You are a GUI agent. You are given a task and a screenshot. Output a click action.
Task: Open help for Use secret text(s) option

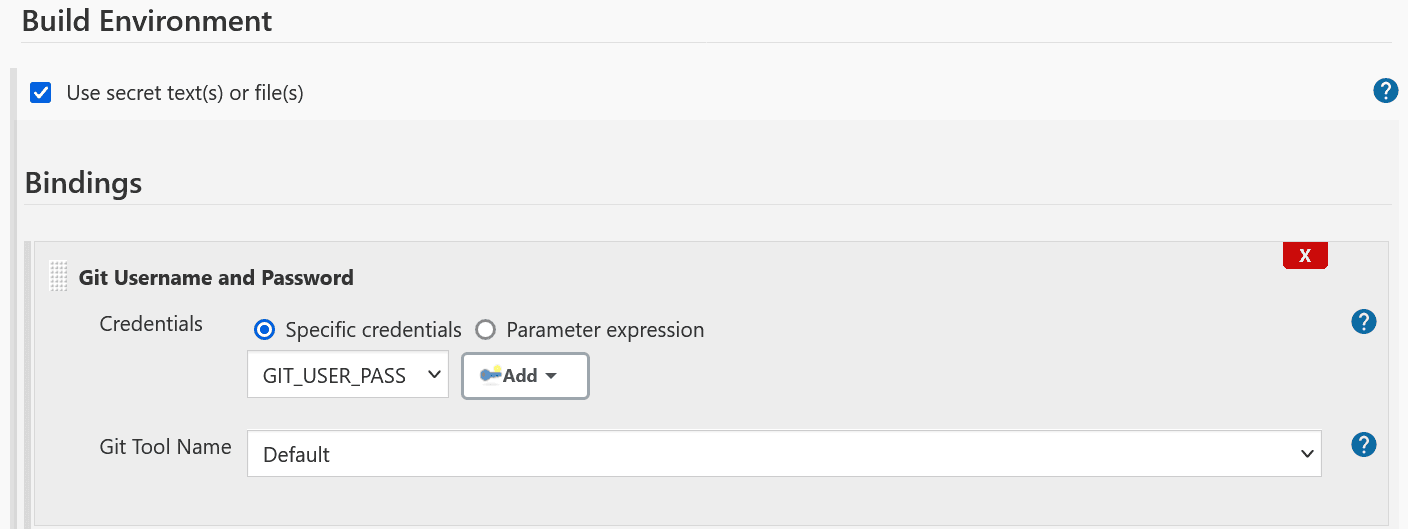[x=1385, y=92]
